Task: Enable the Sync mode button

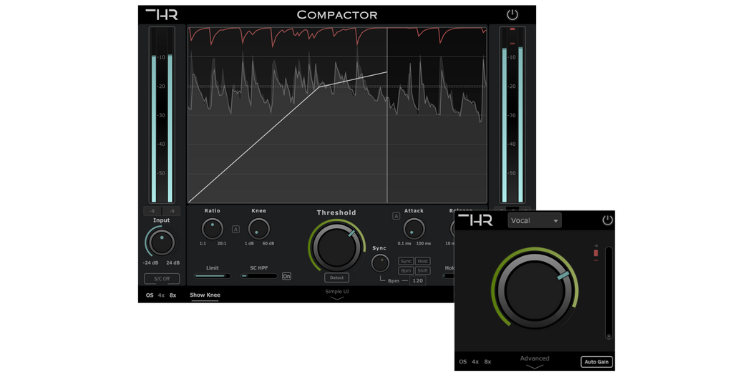Action: (x=406, y=261)
